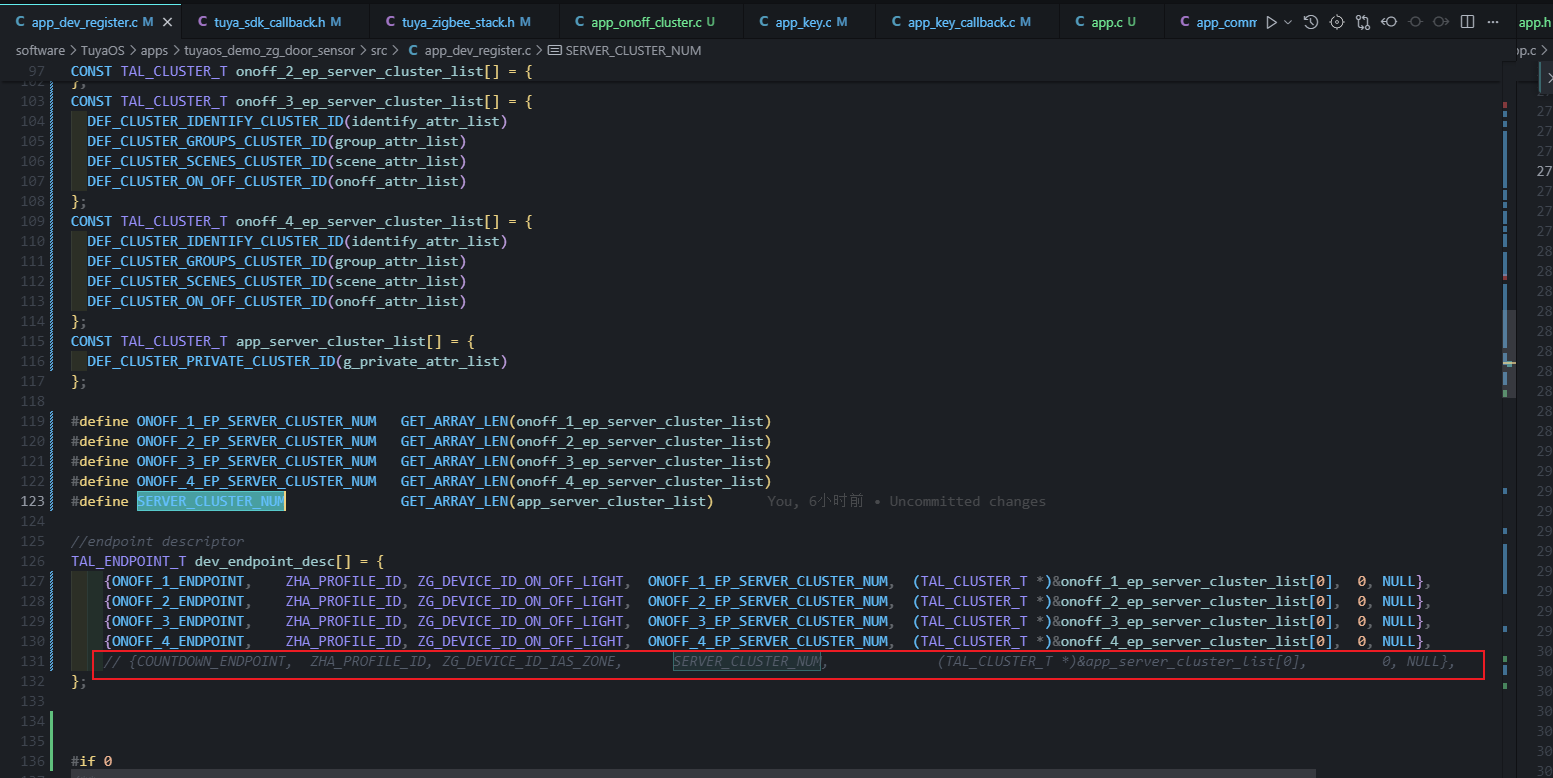Select the app.h tab in right editor group
The image size is (1553, 778).
[x=1533, y=22]
